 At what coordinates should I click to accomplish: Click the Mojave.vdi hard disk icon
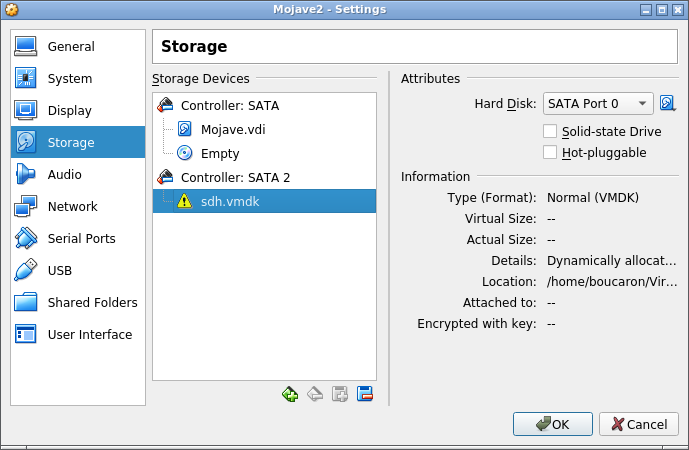[184, 129]
